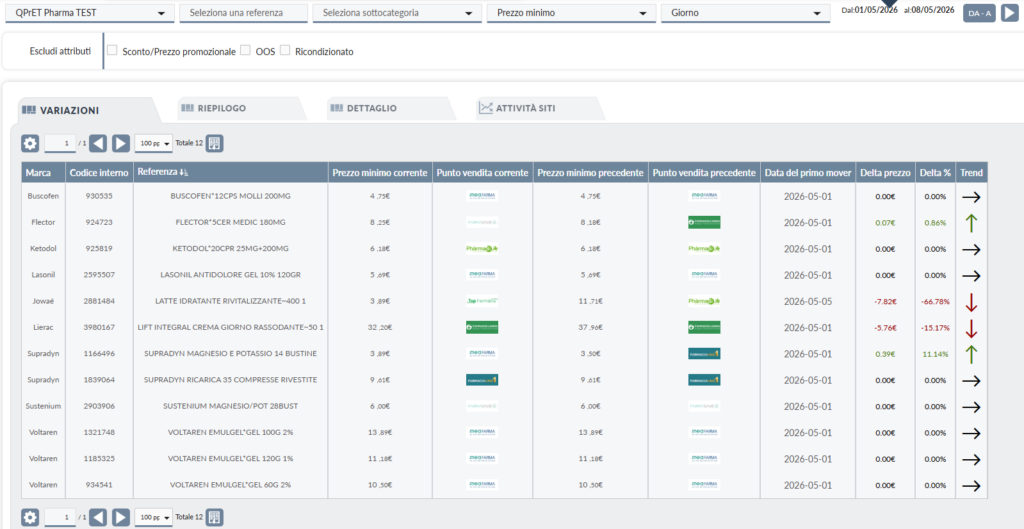
Task: Click the play arrow next to DA - A
Action: pos(1010,12)
